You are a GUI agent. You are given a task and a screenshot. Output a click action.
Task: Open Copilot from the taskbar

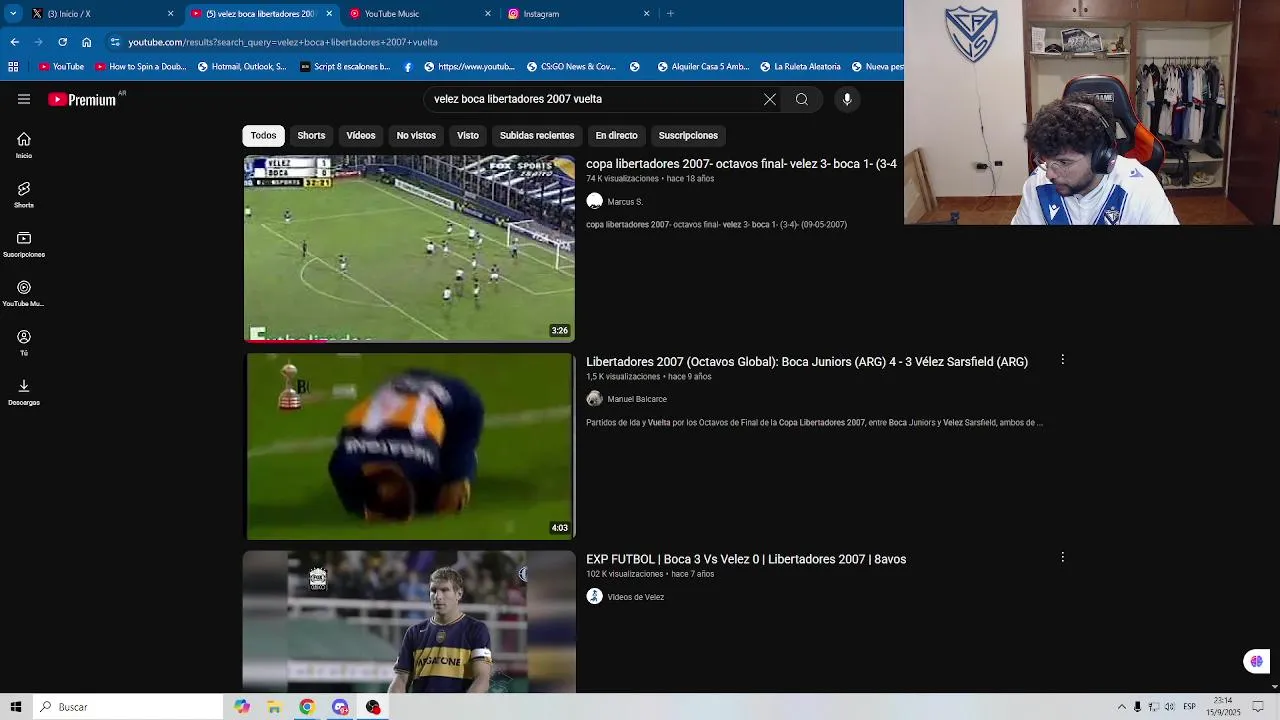(242, 707)
